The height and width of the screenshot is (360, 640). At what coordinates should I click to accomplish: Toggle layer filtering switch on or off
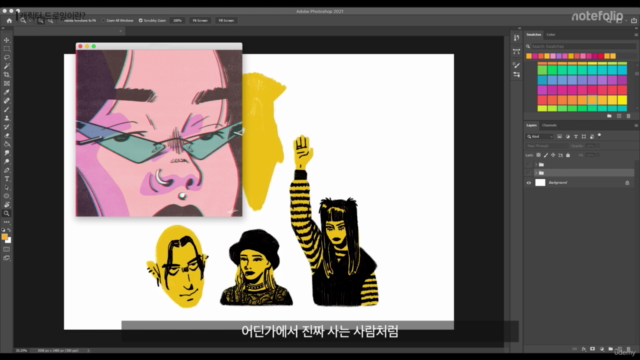[600, 136]
